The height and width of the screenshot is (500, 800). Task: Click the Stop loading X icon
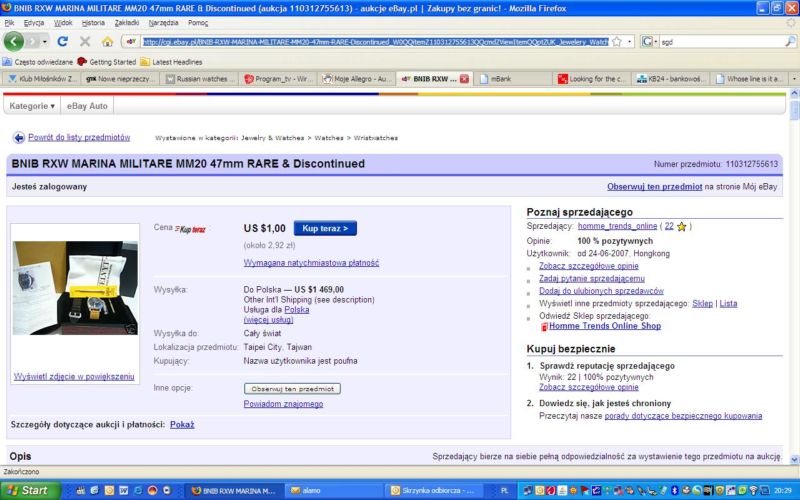[x=85, y=41]
